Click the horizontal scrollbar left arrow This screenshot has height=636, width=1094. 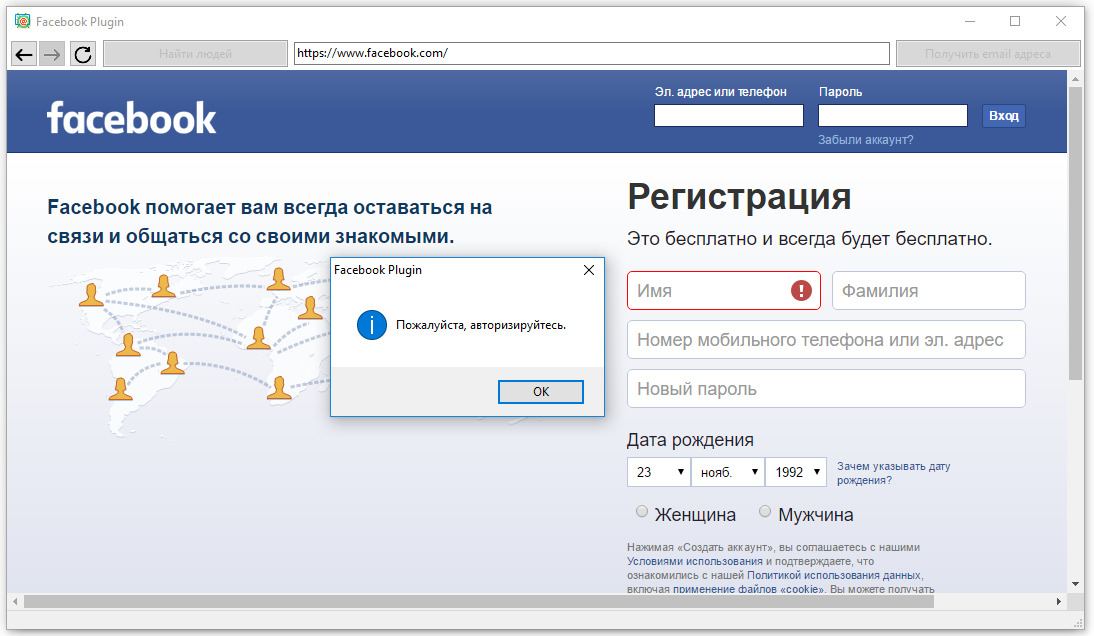[15, 601]
